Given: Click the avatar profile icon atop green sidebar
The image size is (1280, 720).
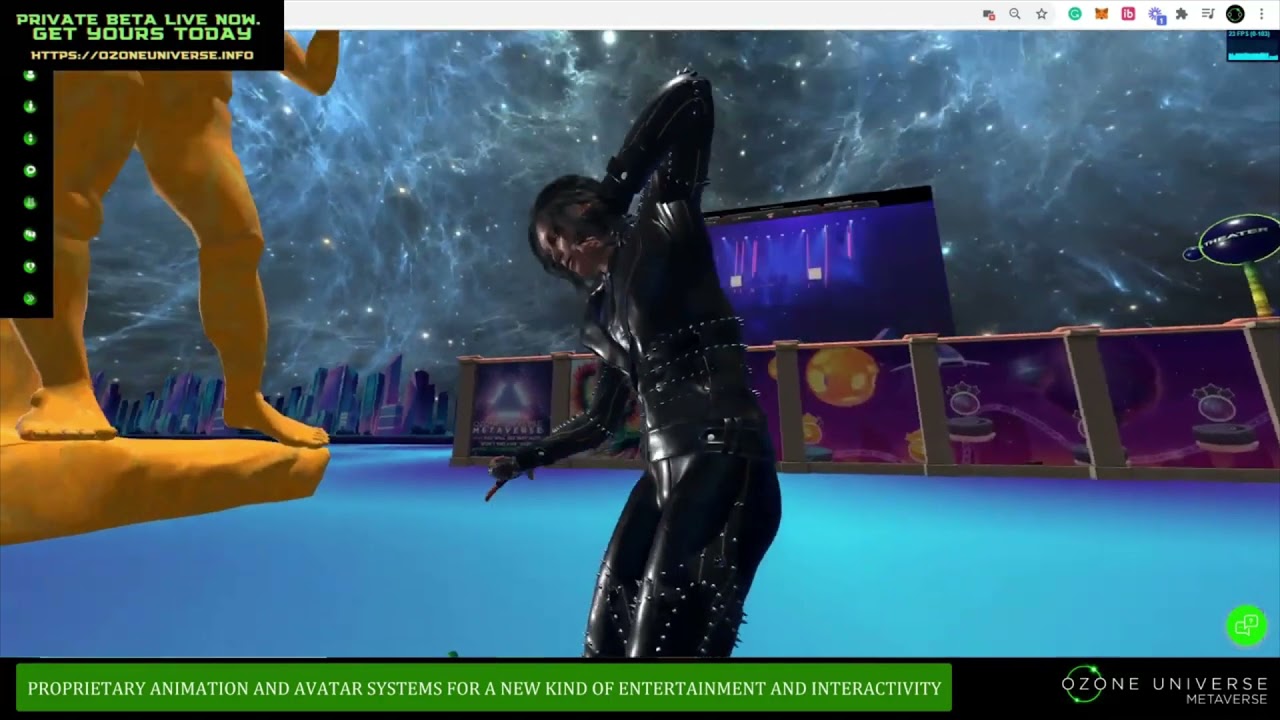Looking at the screenshot, I should [x=29, y=75].
